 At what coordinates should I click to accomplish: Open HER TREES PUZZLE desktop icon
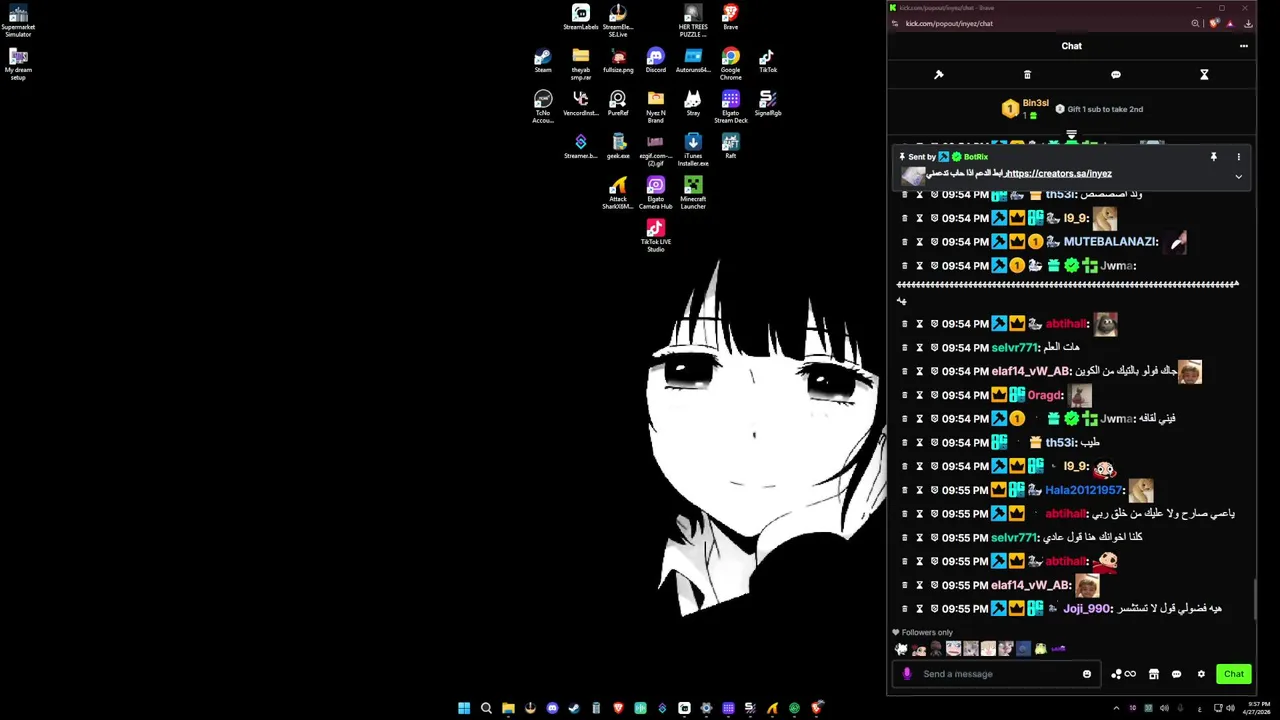pos(693,20)
